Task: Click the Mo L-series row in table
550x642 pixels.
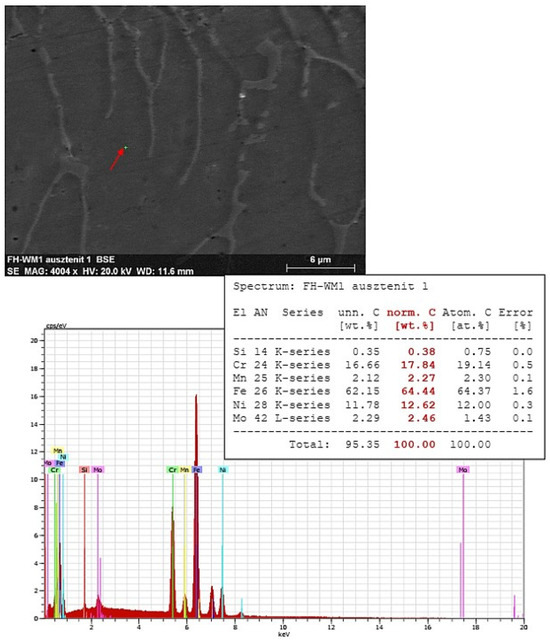Action: point(383,418)
